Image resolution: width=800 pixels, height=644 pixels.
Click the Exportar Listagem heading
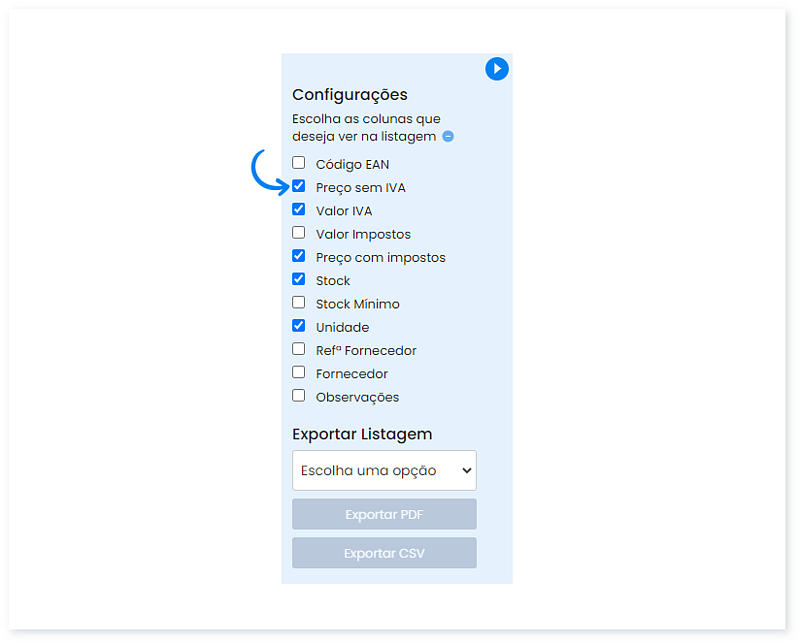361,434
